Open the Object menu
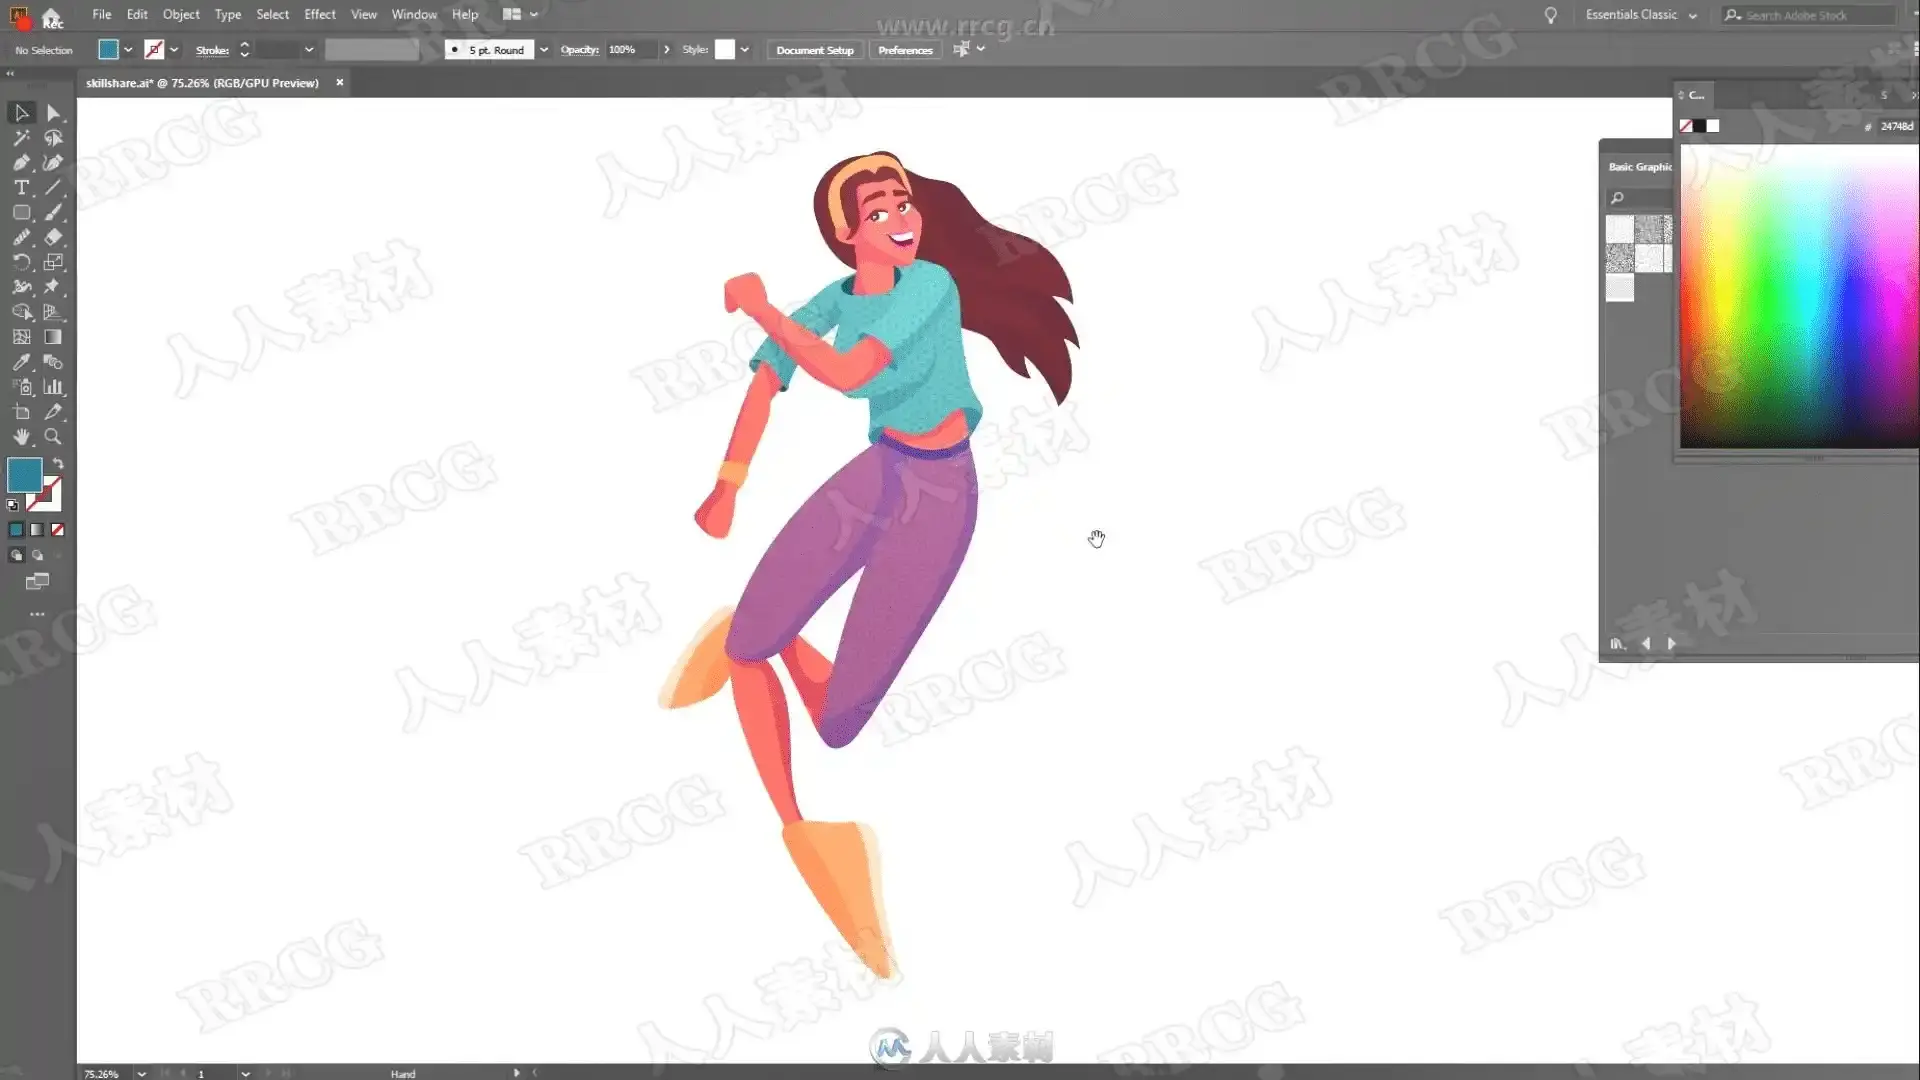Screen dimensions: 1920x1080 tap(181, 14)
